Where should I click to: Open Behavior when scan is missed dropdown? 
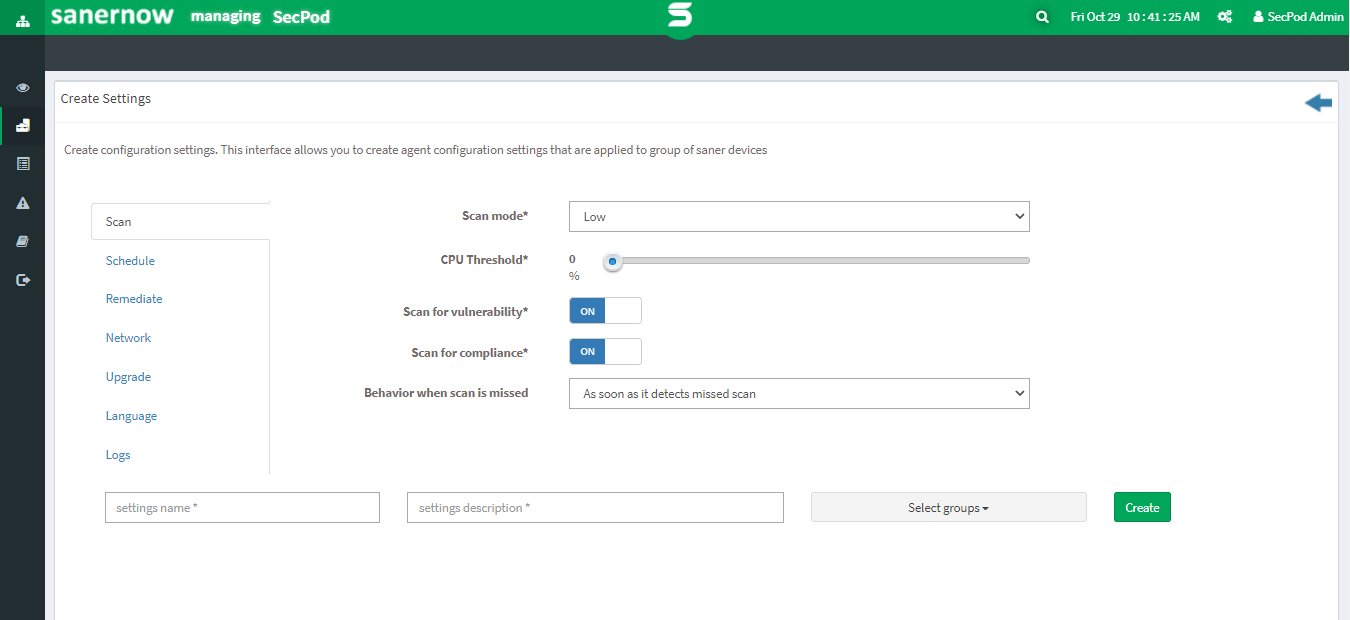tap(799, 393)
